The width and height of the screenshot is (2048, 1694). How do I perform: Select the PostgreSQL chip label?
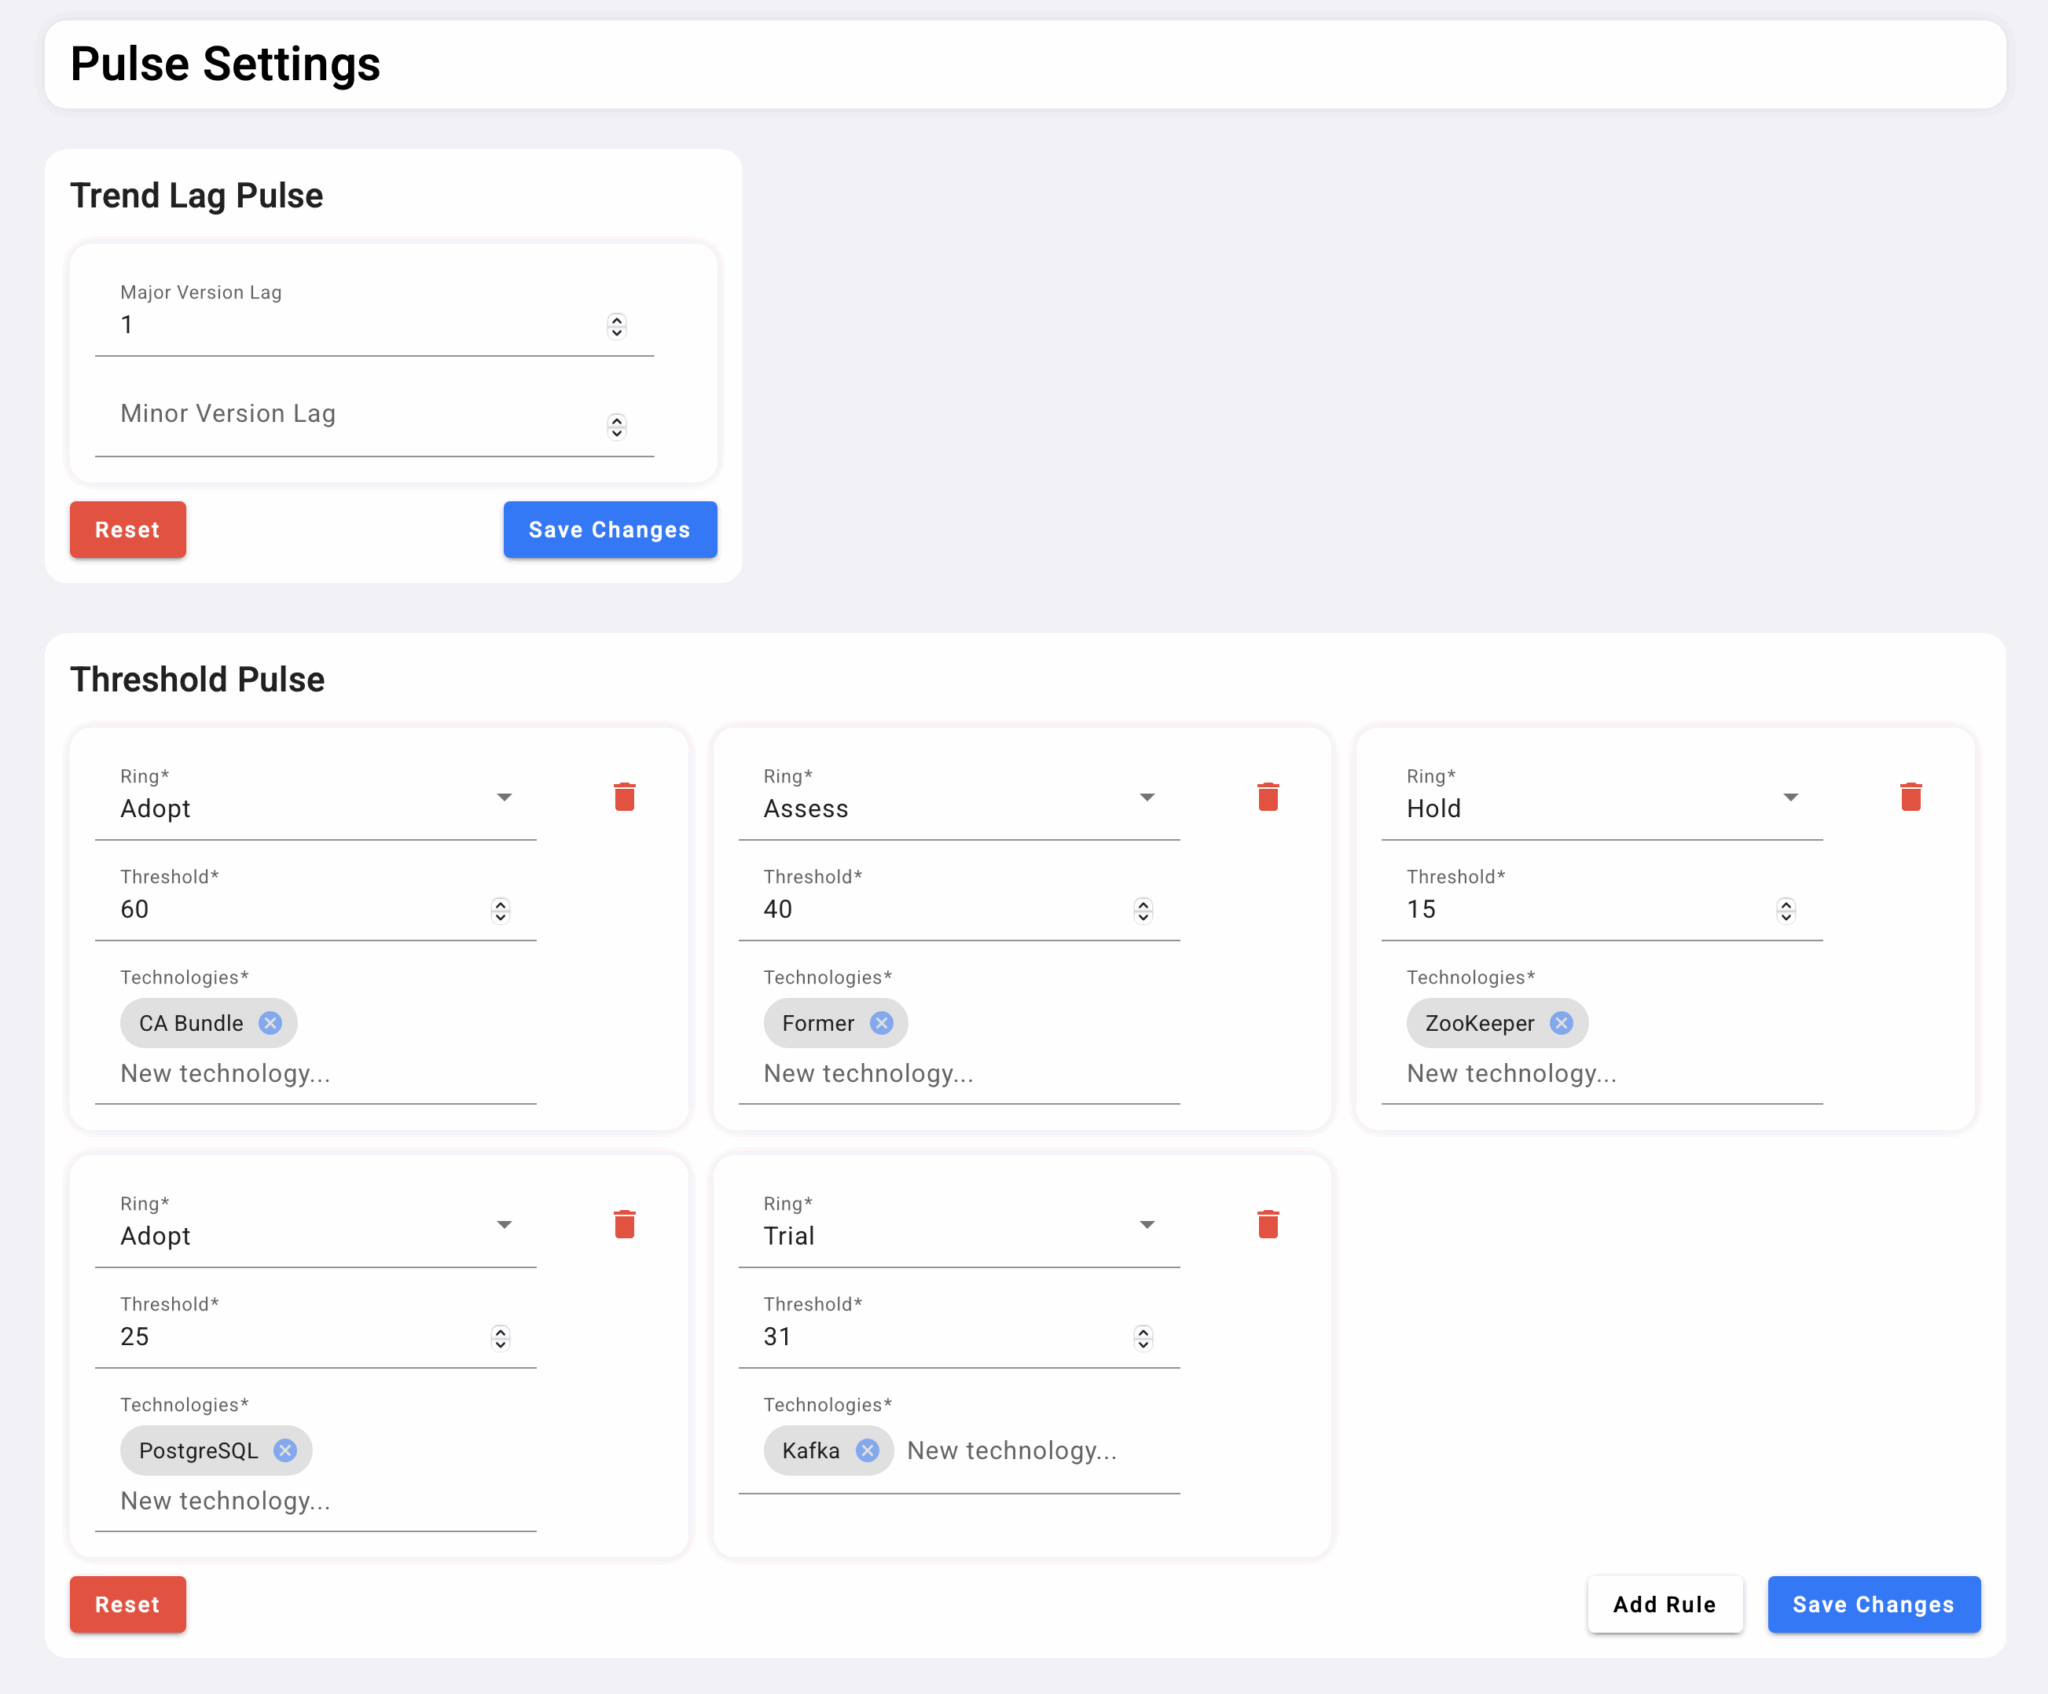pyautogui.click(x=198, y=1451)
